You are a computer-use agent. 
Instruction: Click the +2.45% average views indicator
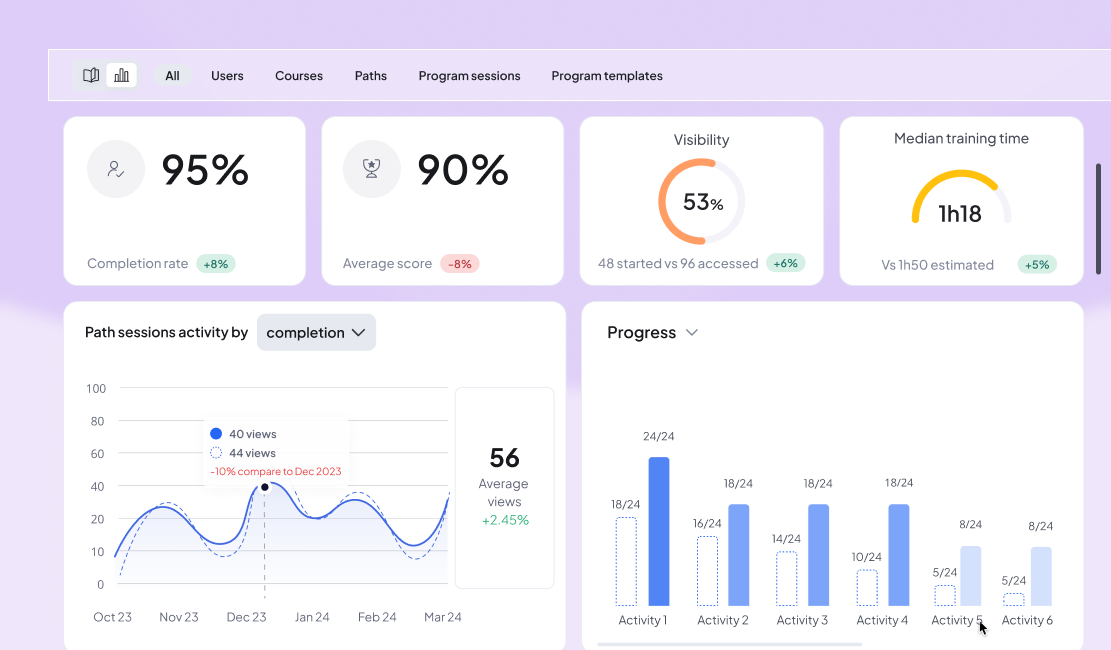pos(504,520)
